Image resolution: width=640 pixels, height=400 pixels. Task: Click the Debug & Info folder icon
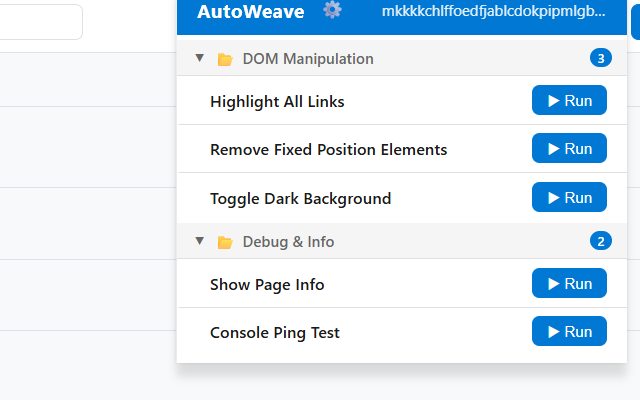coord(225,242)
